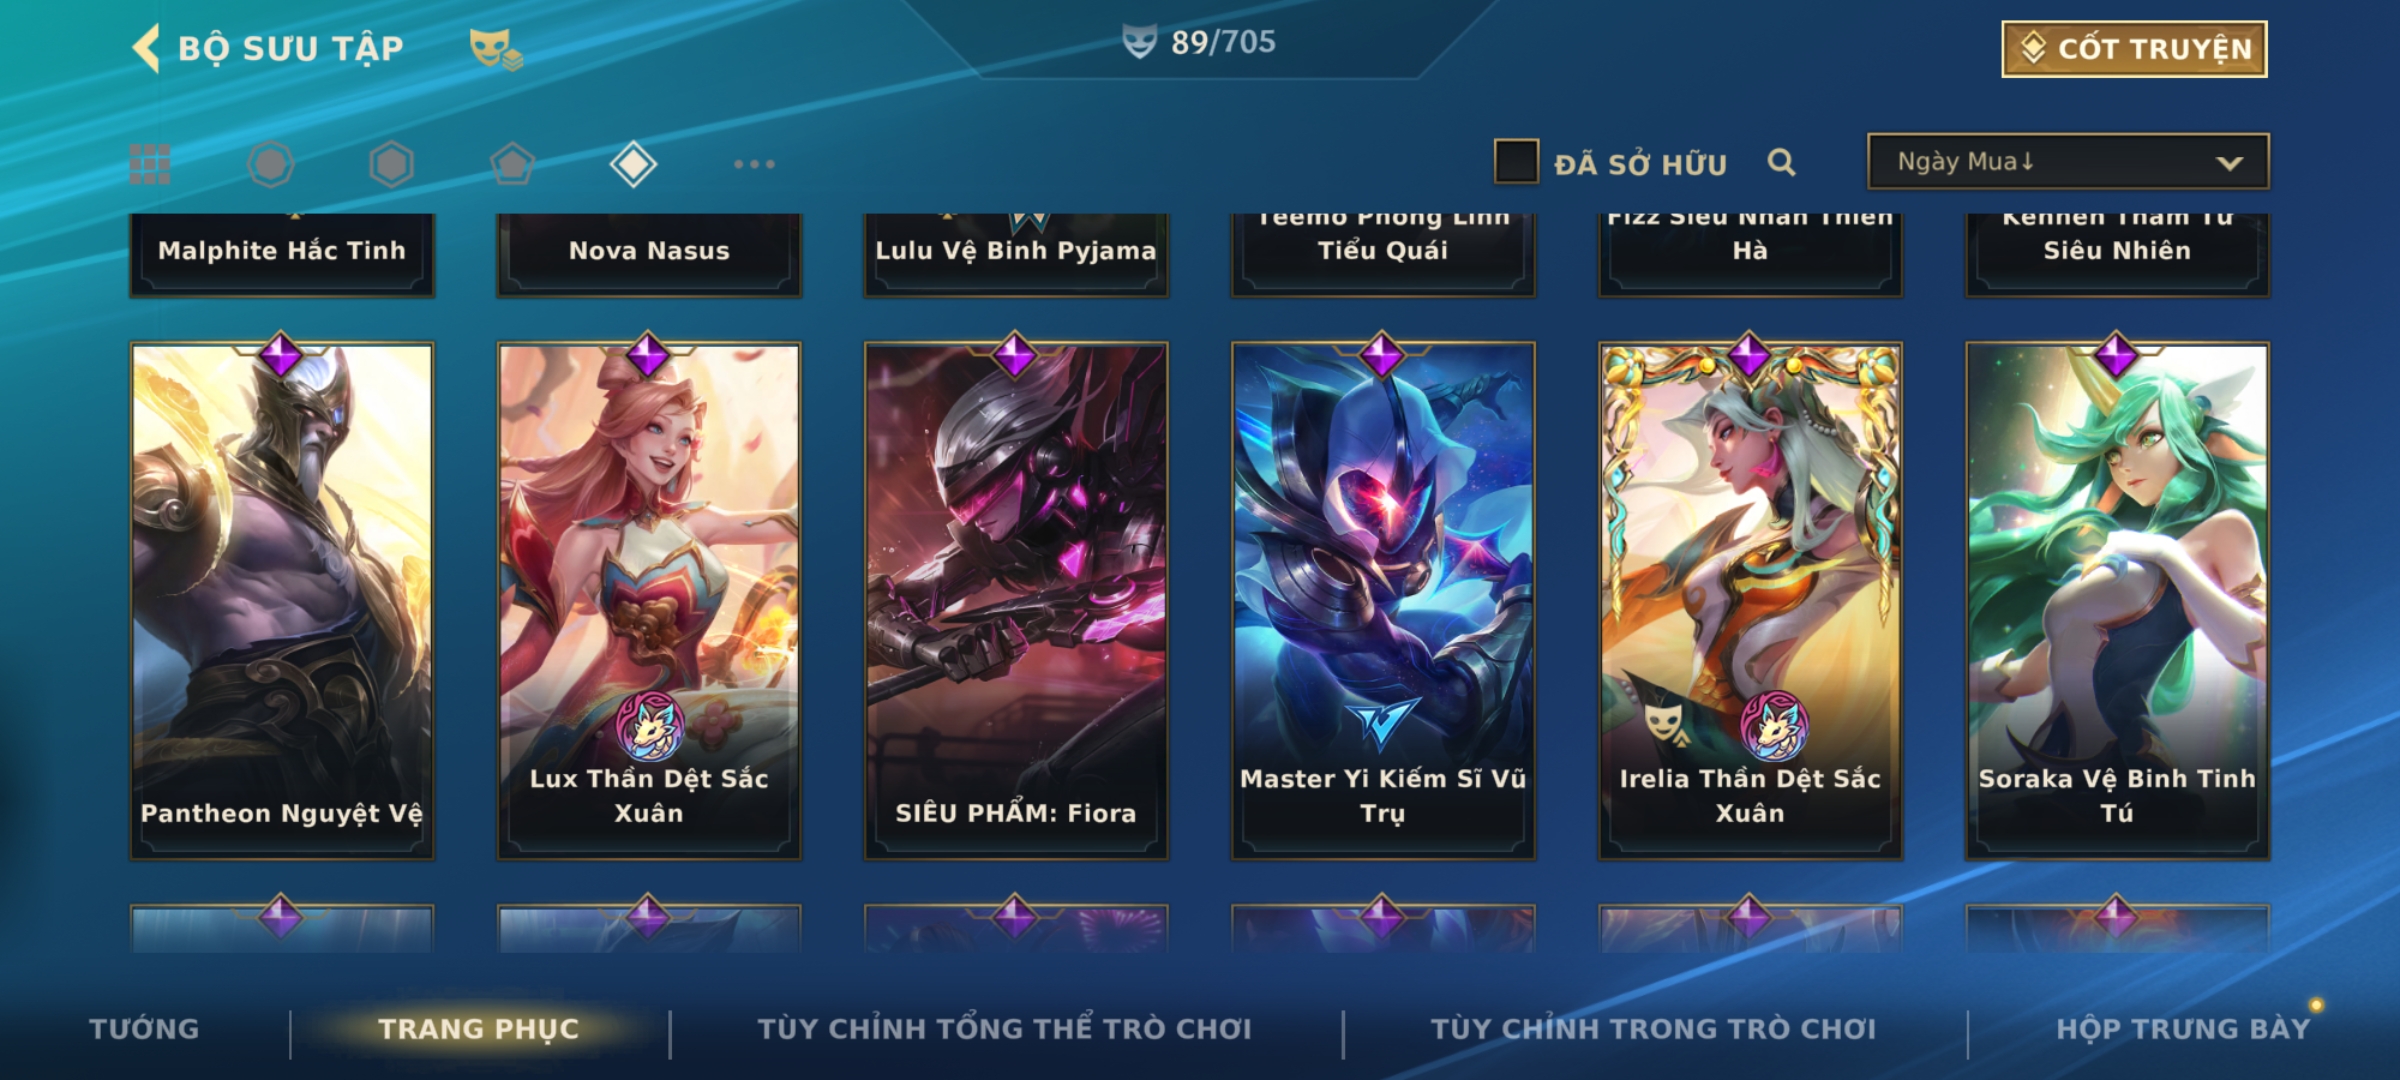Select the Pantheon Nguyệt Vệ skin card
This screenshot has height=1080, width=2400.
pos(282,601)
